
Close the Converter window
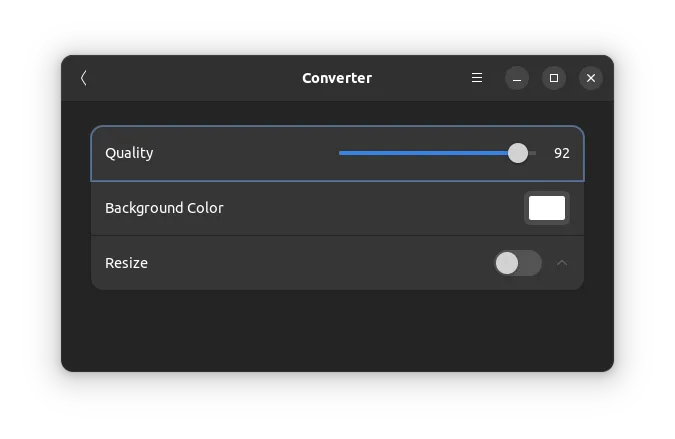[x=591, y=78]
